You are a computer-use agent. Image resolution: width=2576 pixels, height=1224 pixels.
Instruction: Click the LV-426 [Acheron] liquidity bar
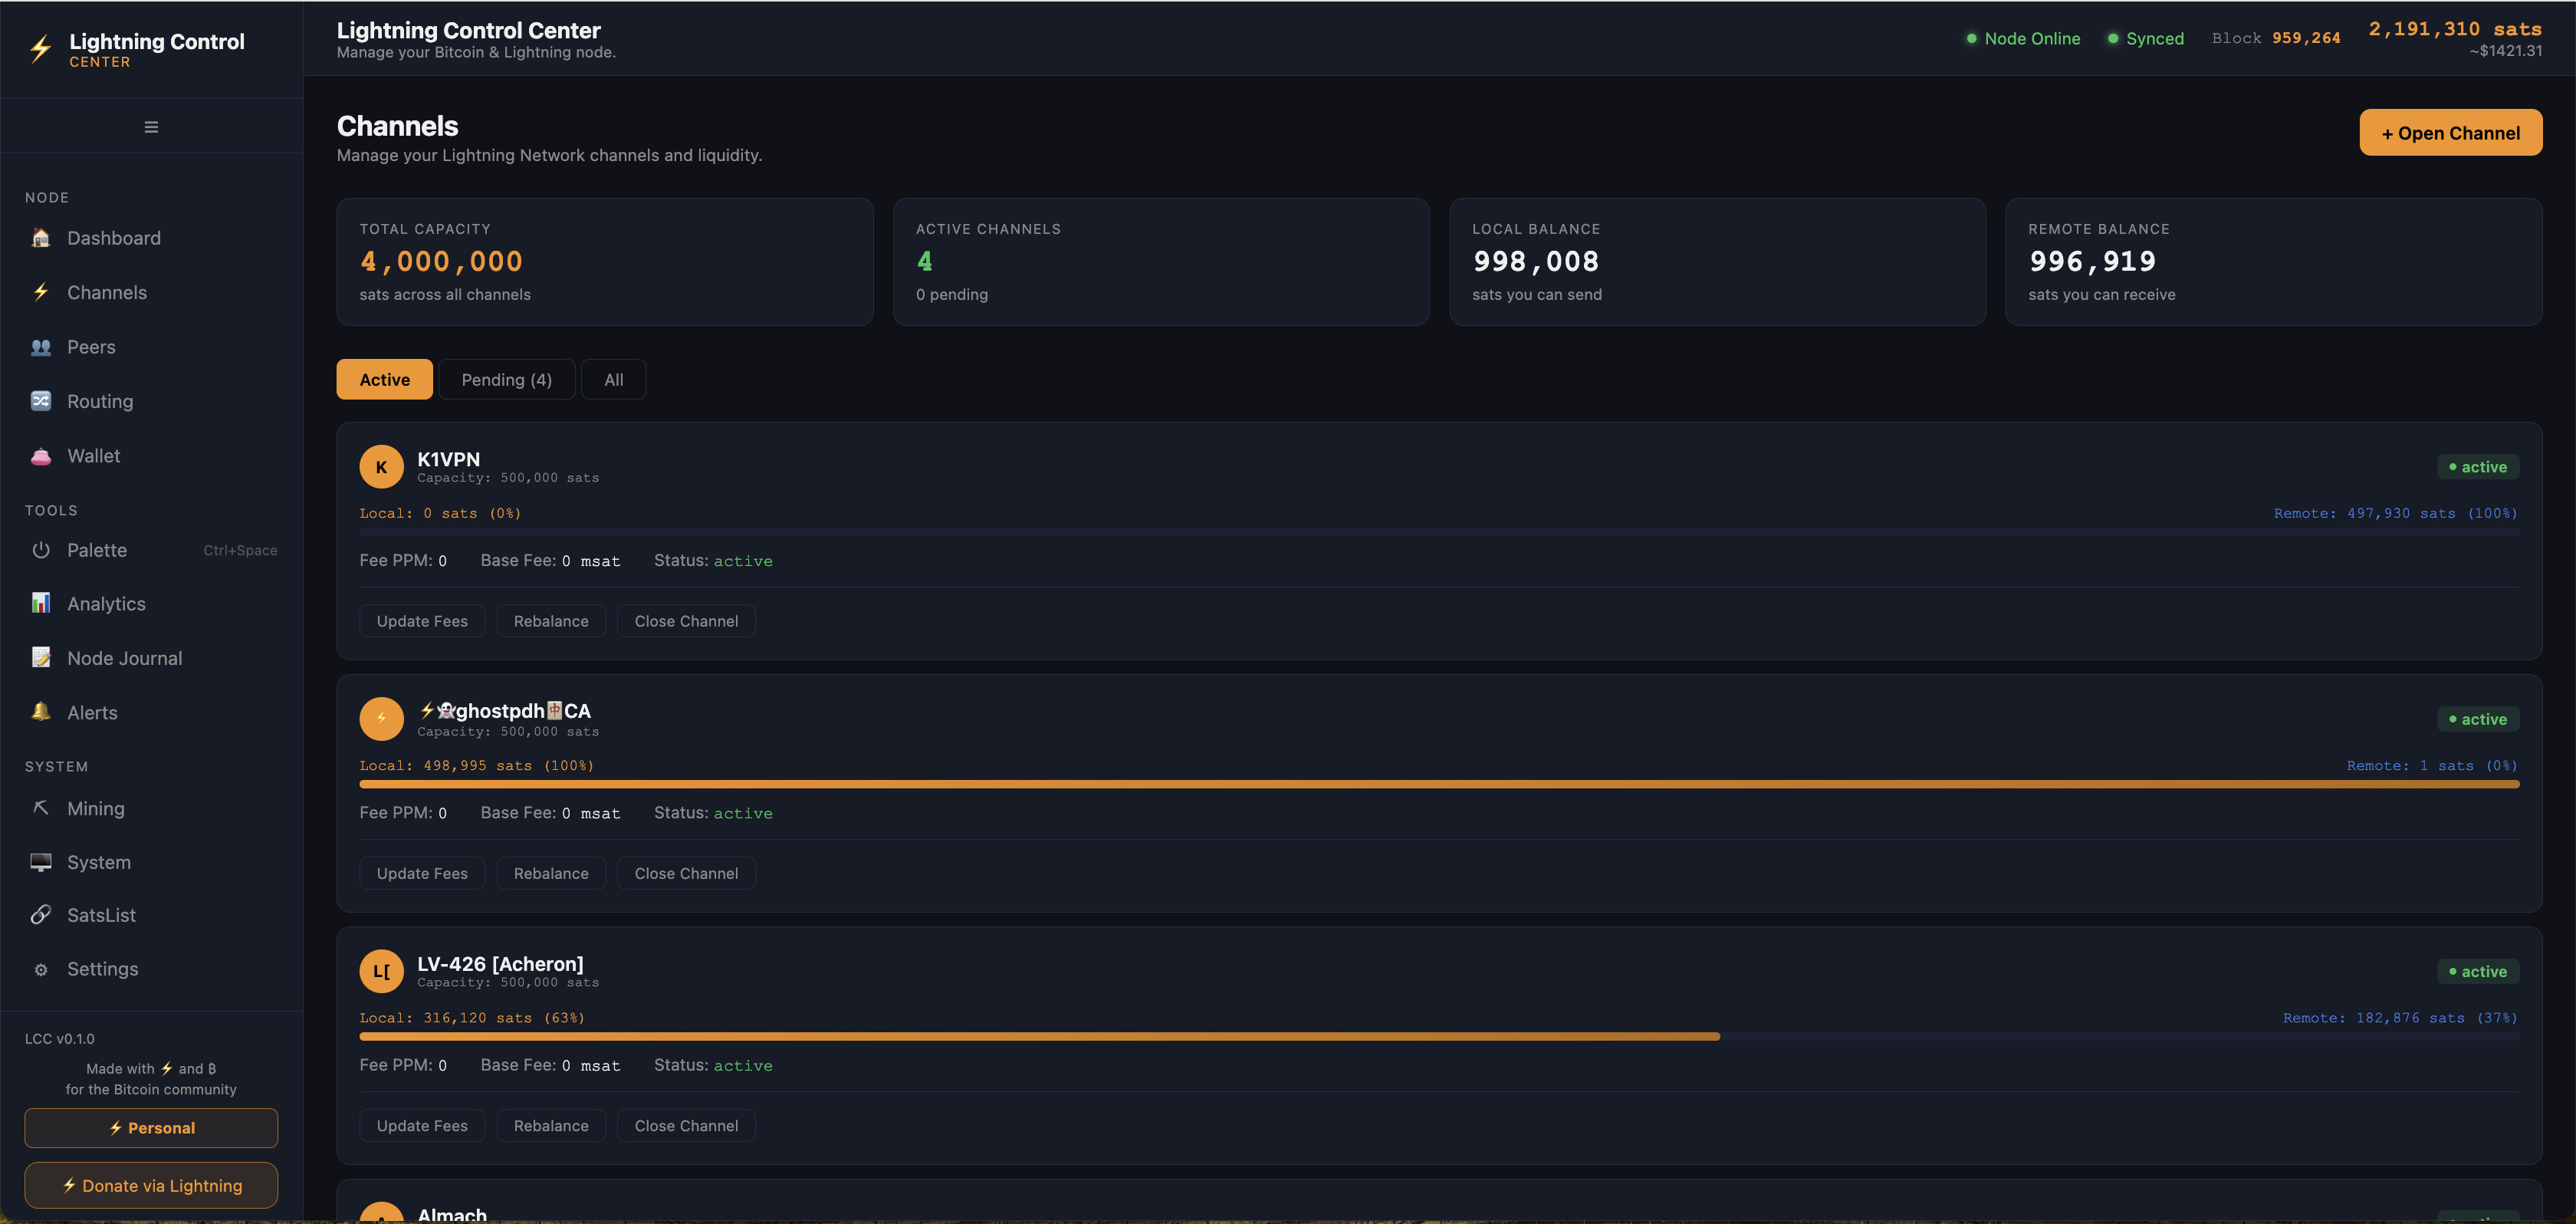[1439, 1037]
